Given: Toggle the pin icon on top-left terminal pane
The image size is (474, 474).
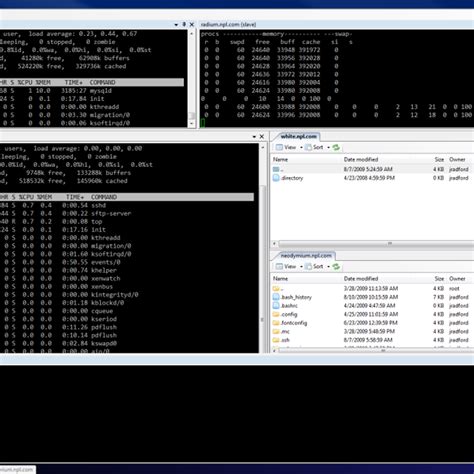Looking at the screenshot, I should click(184, 24).
